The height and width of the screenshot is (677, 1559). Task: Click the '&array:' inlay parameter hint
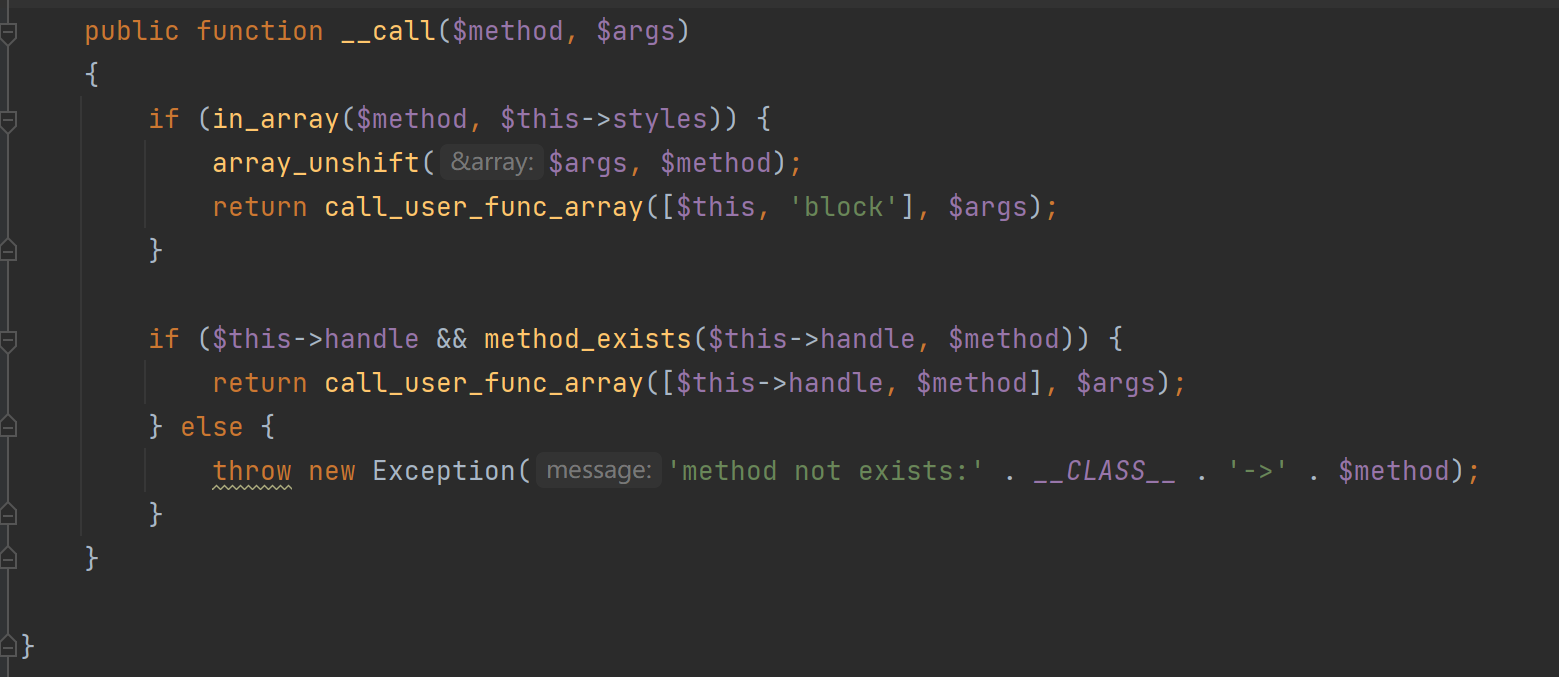[492, 162]
